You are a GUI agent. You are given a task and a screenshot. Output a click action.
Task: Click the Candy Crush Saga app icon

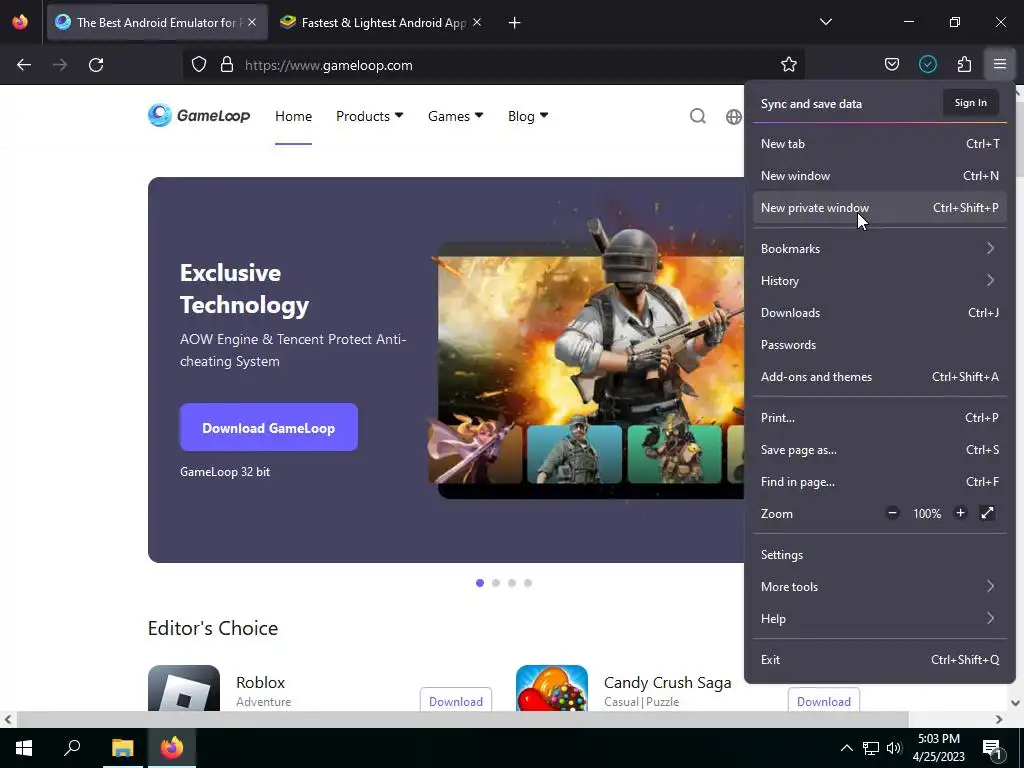[552, 688]
